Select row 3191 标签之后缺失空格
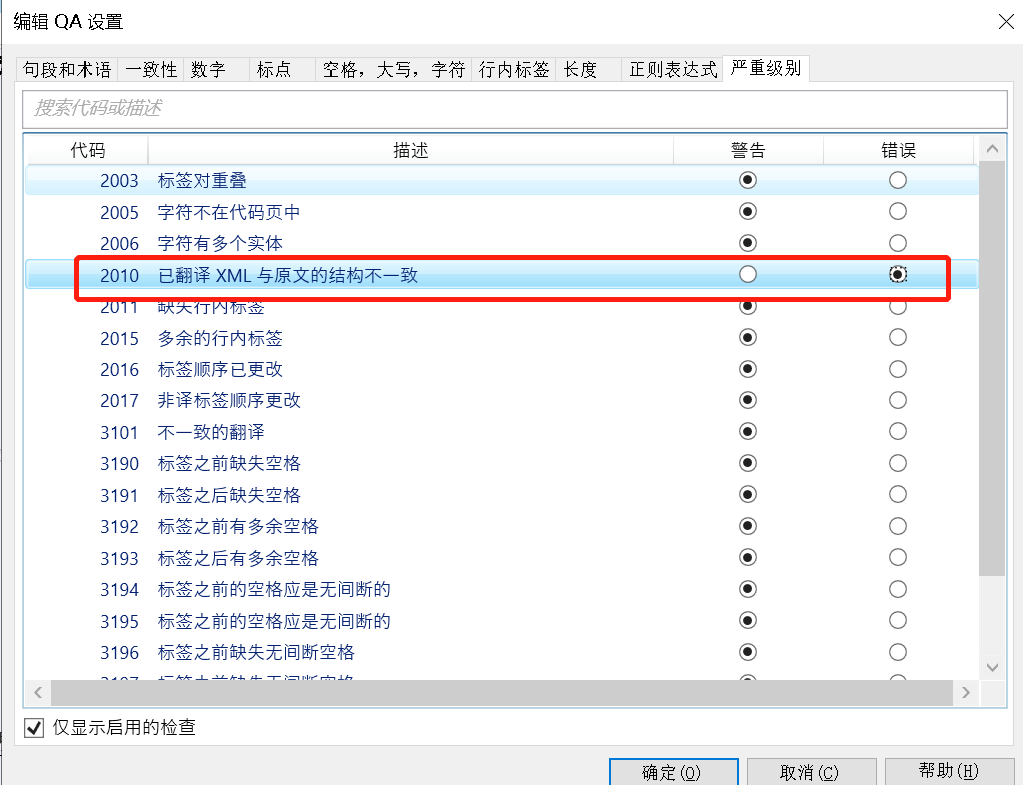This screenshot has height=785, width=1023. point(502,495)
